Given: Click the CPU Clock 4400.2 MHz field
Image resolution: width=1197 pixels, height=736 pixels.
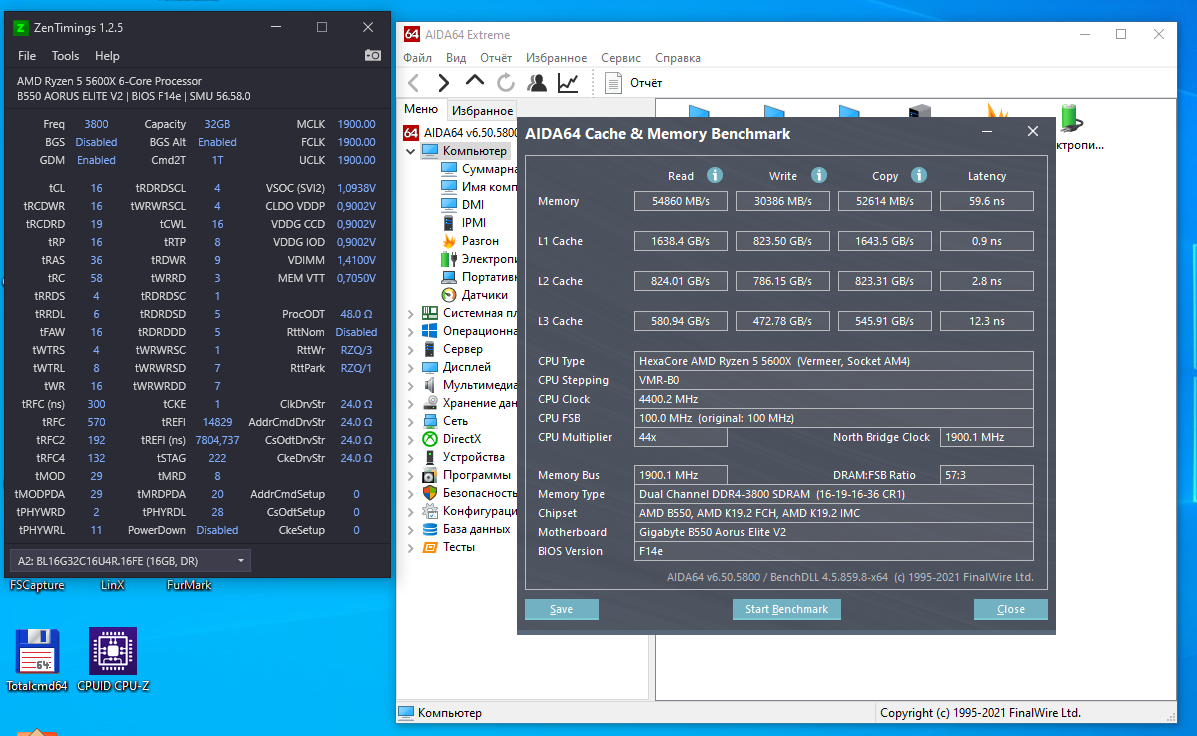Looking at the screenshot, I should pos(834,399).
